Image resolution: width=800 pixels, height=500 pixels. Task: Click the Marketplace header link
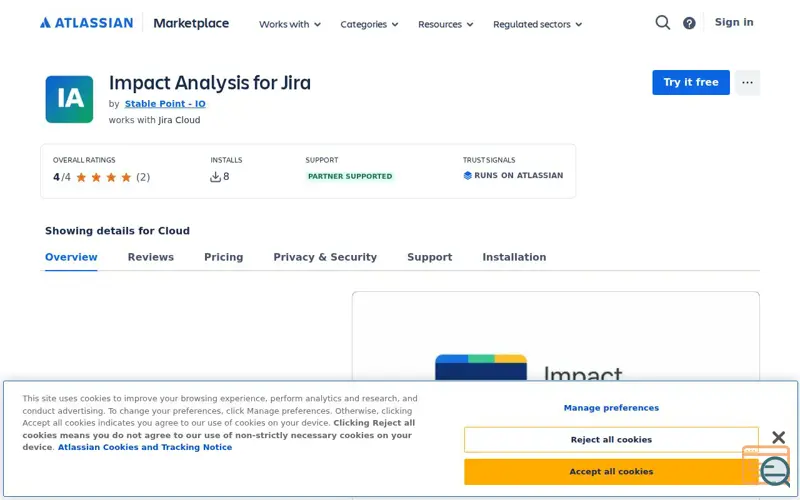point(191,23)
